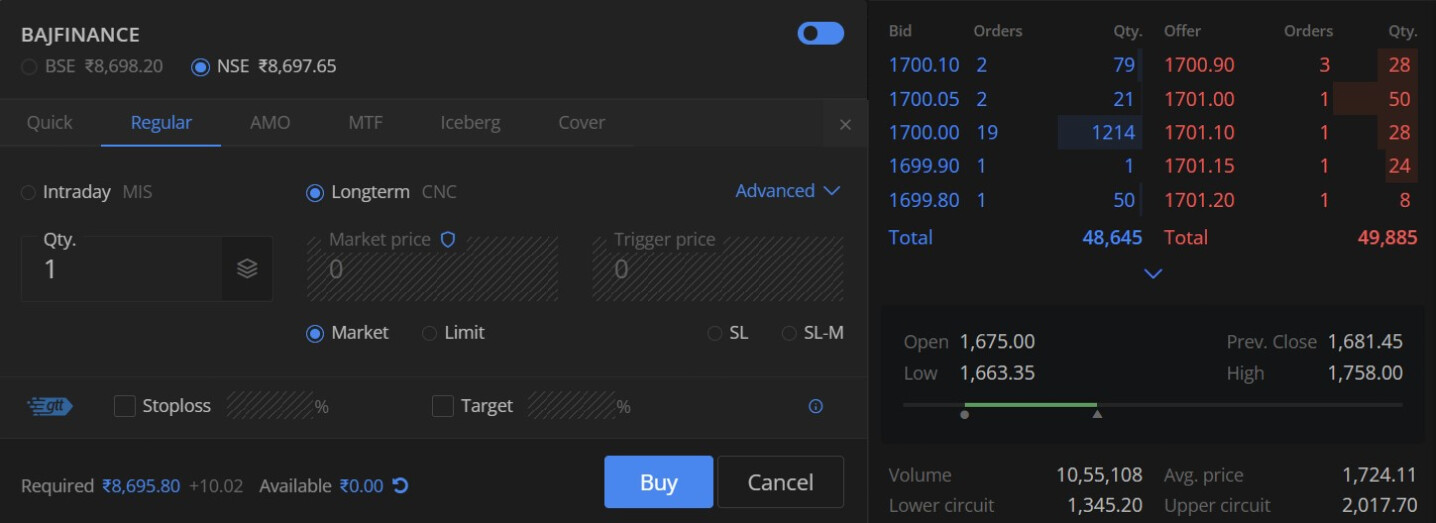Click the circle open marker on range bar
Viewport: 1436px width, 523px height.
pyautogui.click(x=964, y=414)
